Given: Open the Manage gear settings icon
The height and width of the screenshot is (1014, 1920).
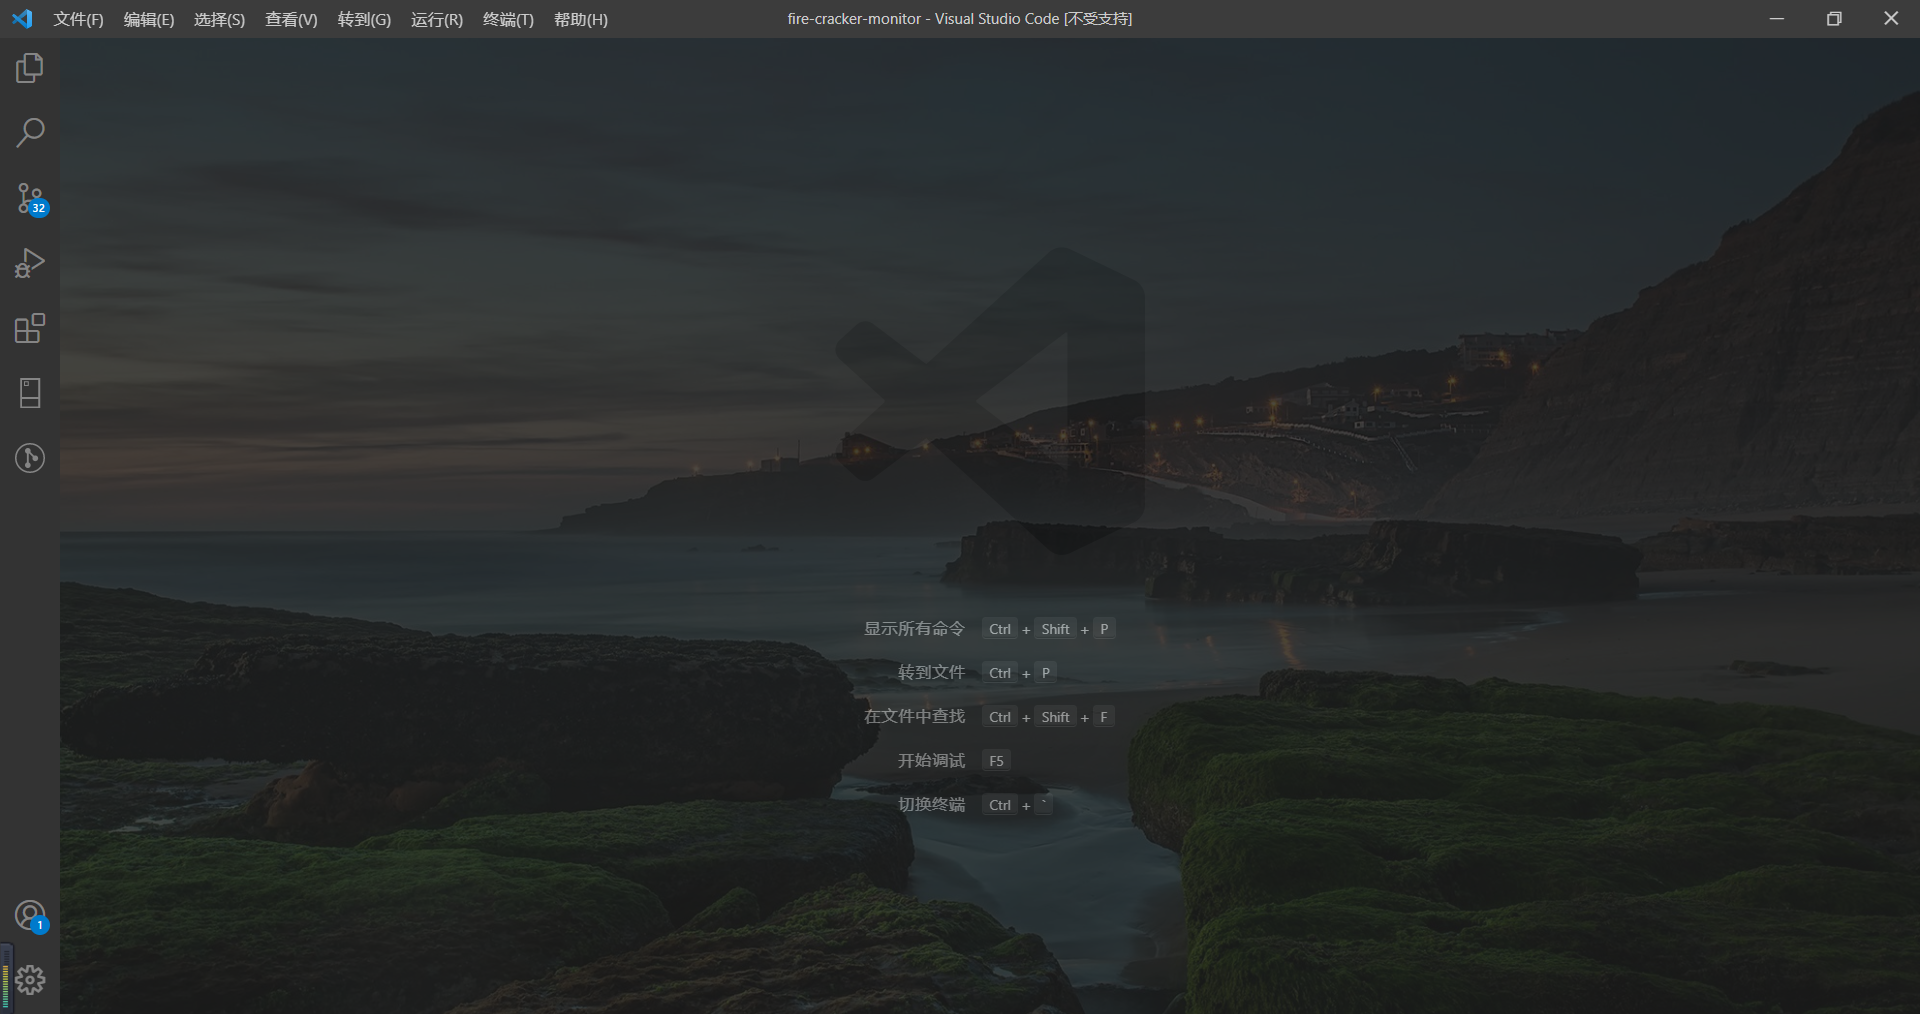Looking at the screenshot, I should (30, 980).
